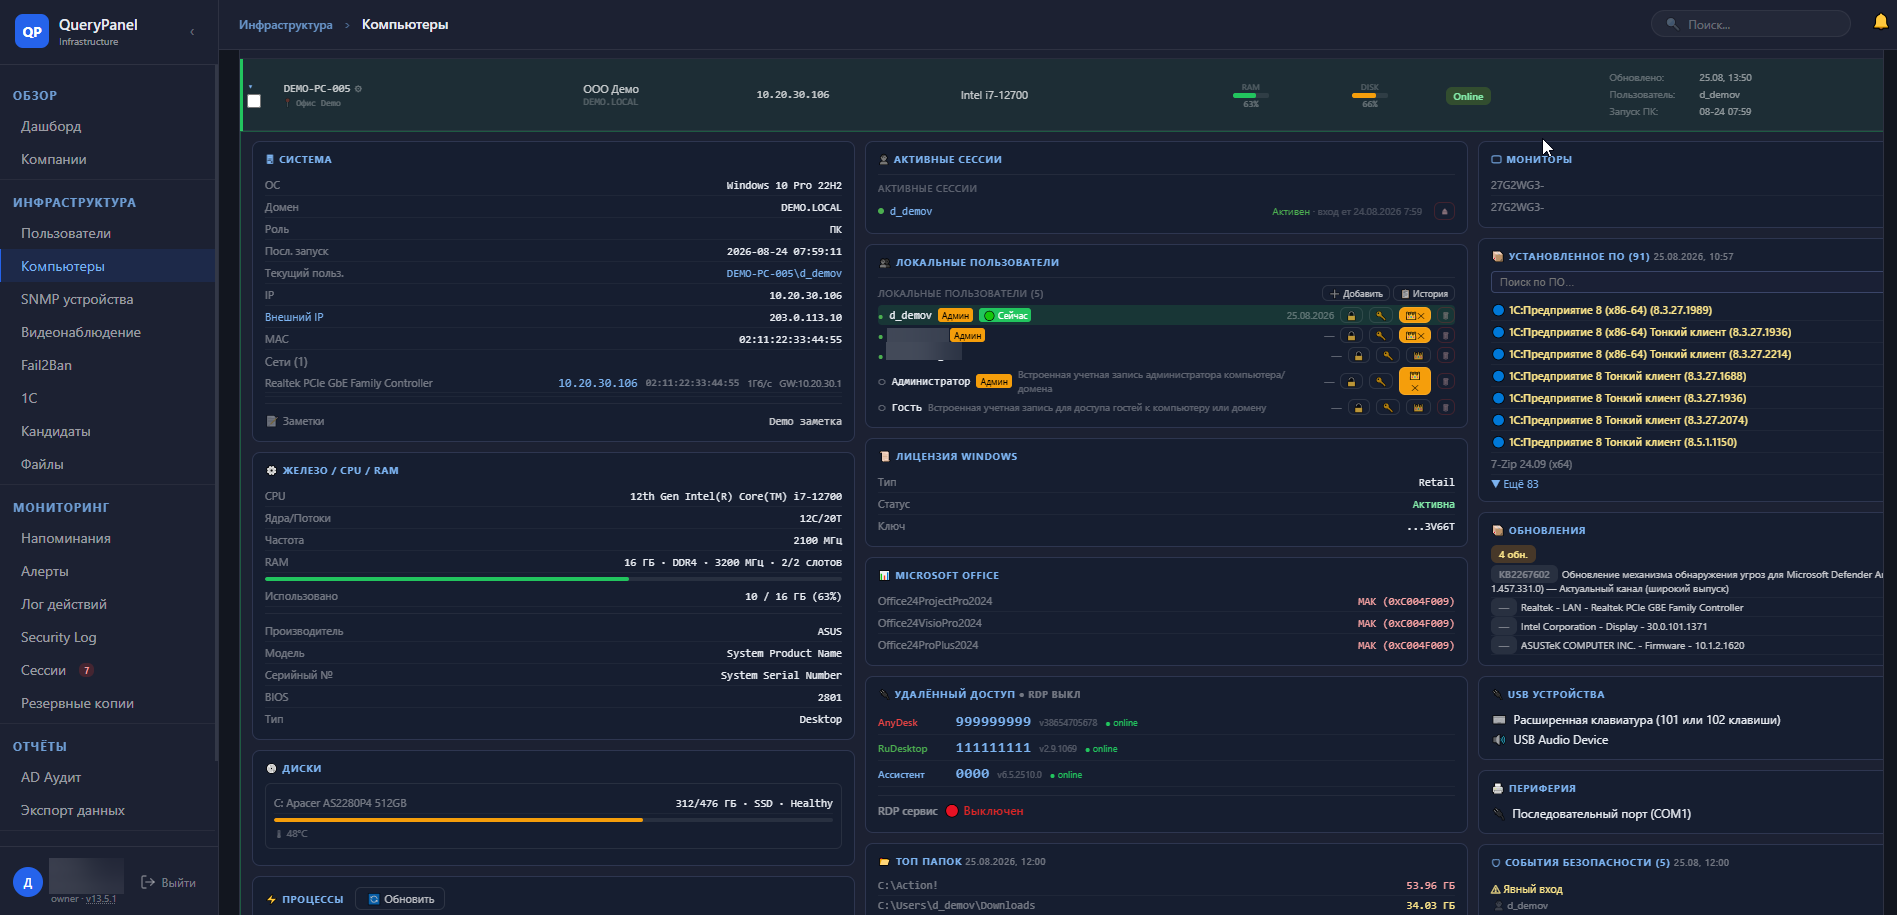The image size is (1897, 915).
Task: Click Выйти logout link
Action: [x=168, y=883]
